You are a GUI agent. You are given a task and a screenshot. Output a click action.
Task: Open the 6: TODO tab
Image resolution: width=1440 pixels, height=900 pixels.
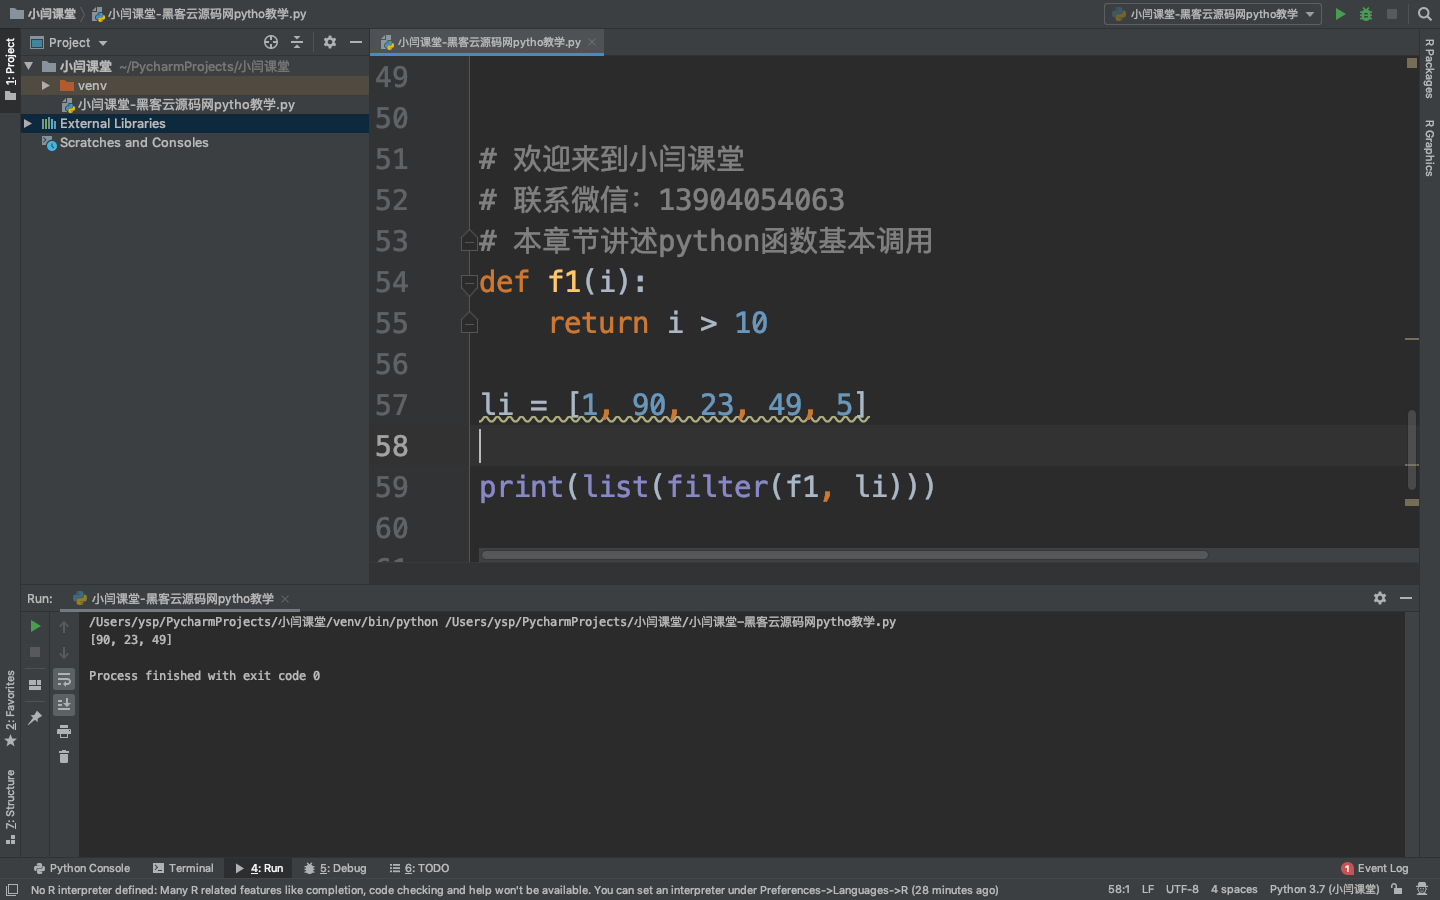point(420,869)
